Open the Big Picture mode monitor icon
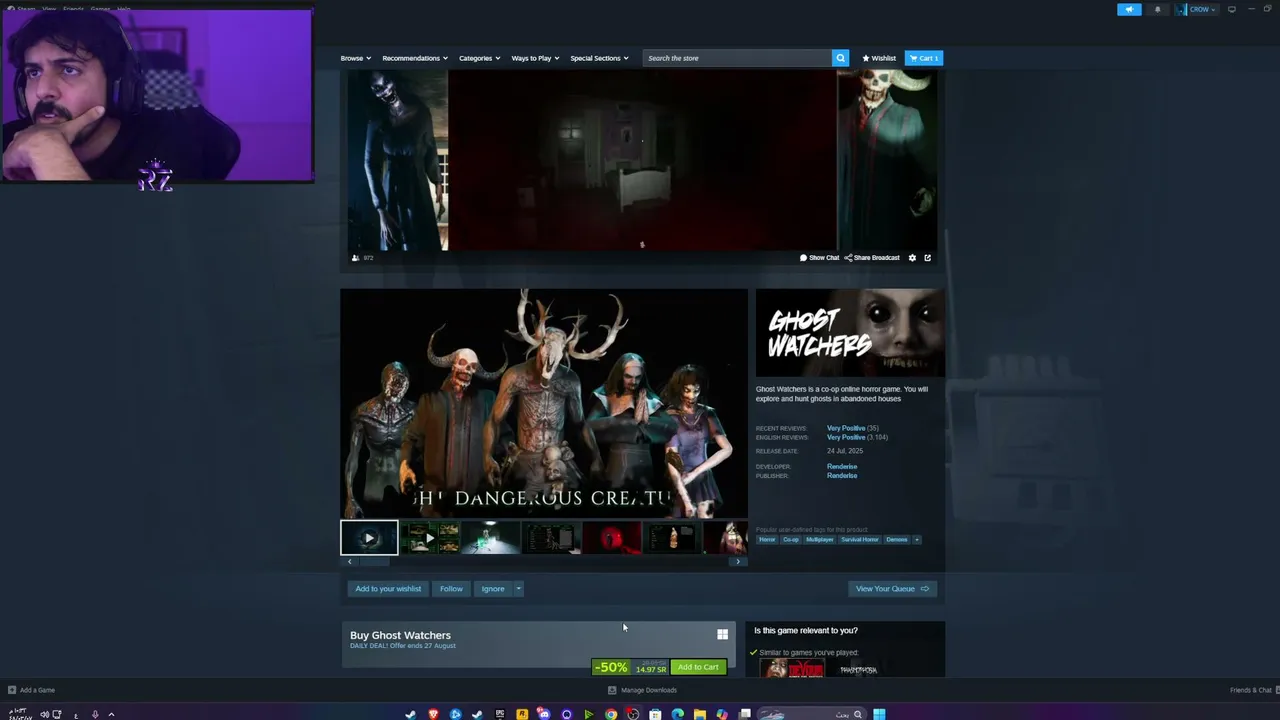Image resolution: width=1280 pixels, height=720 pixels. click(x=1232, y=9)
